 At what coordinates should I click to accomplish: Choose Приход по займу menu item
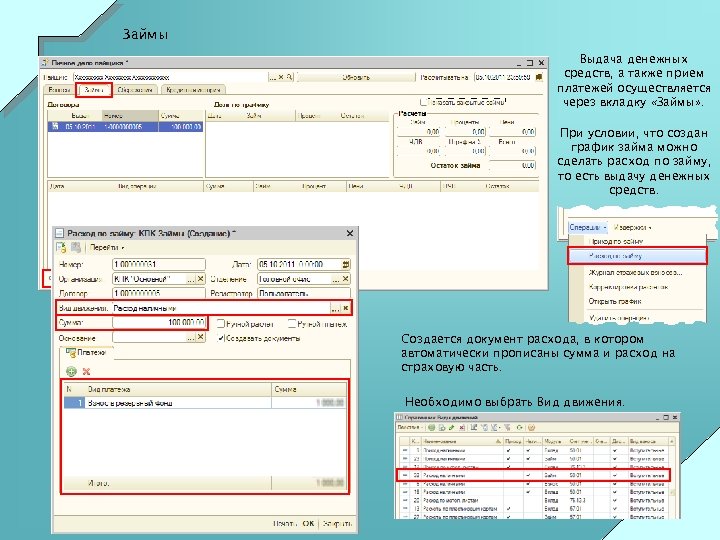click(615, 242)
